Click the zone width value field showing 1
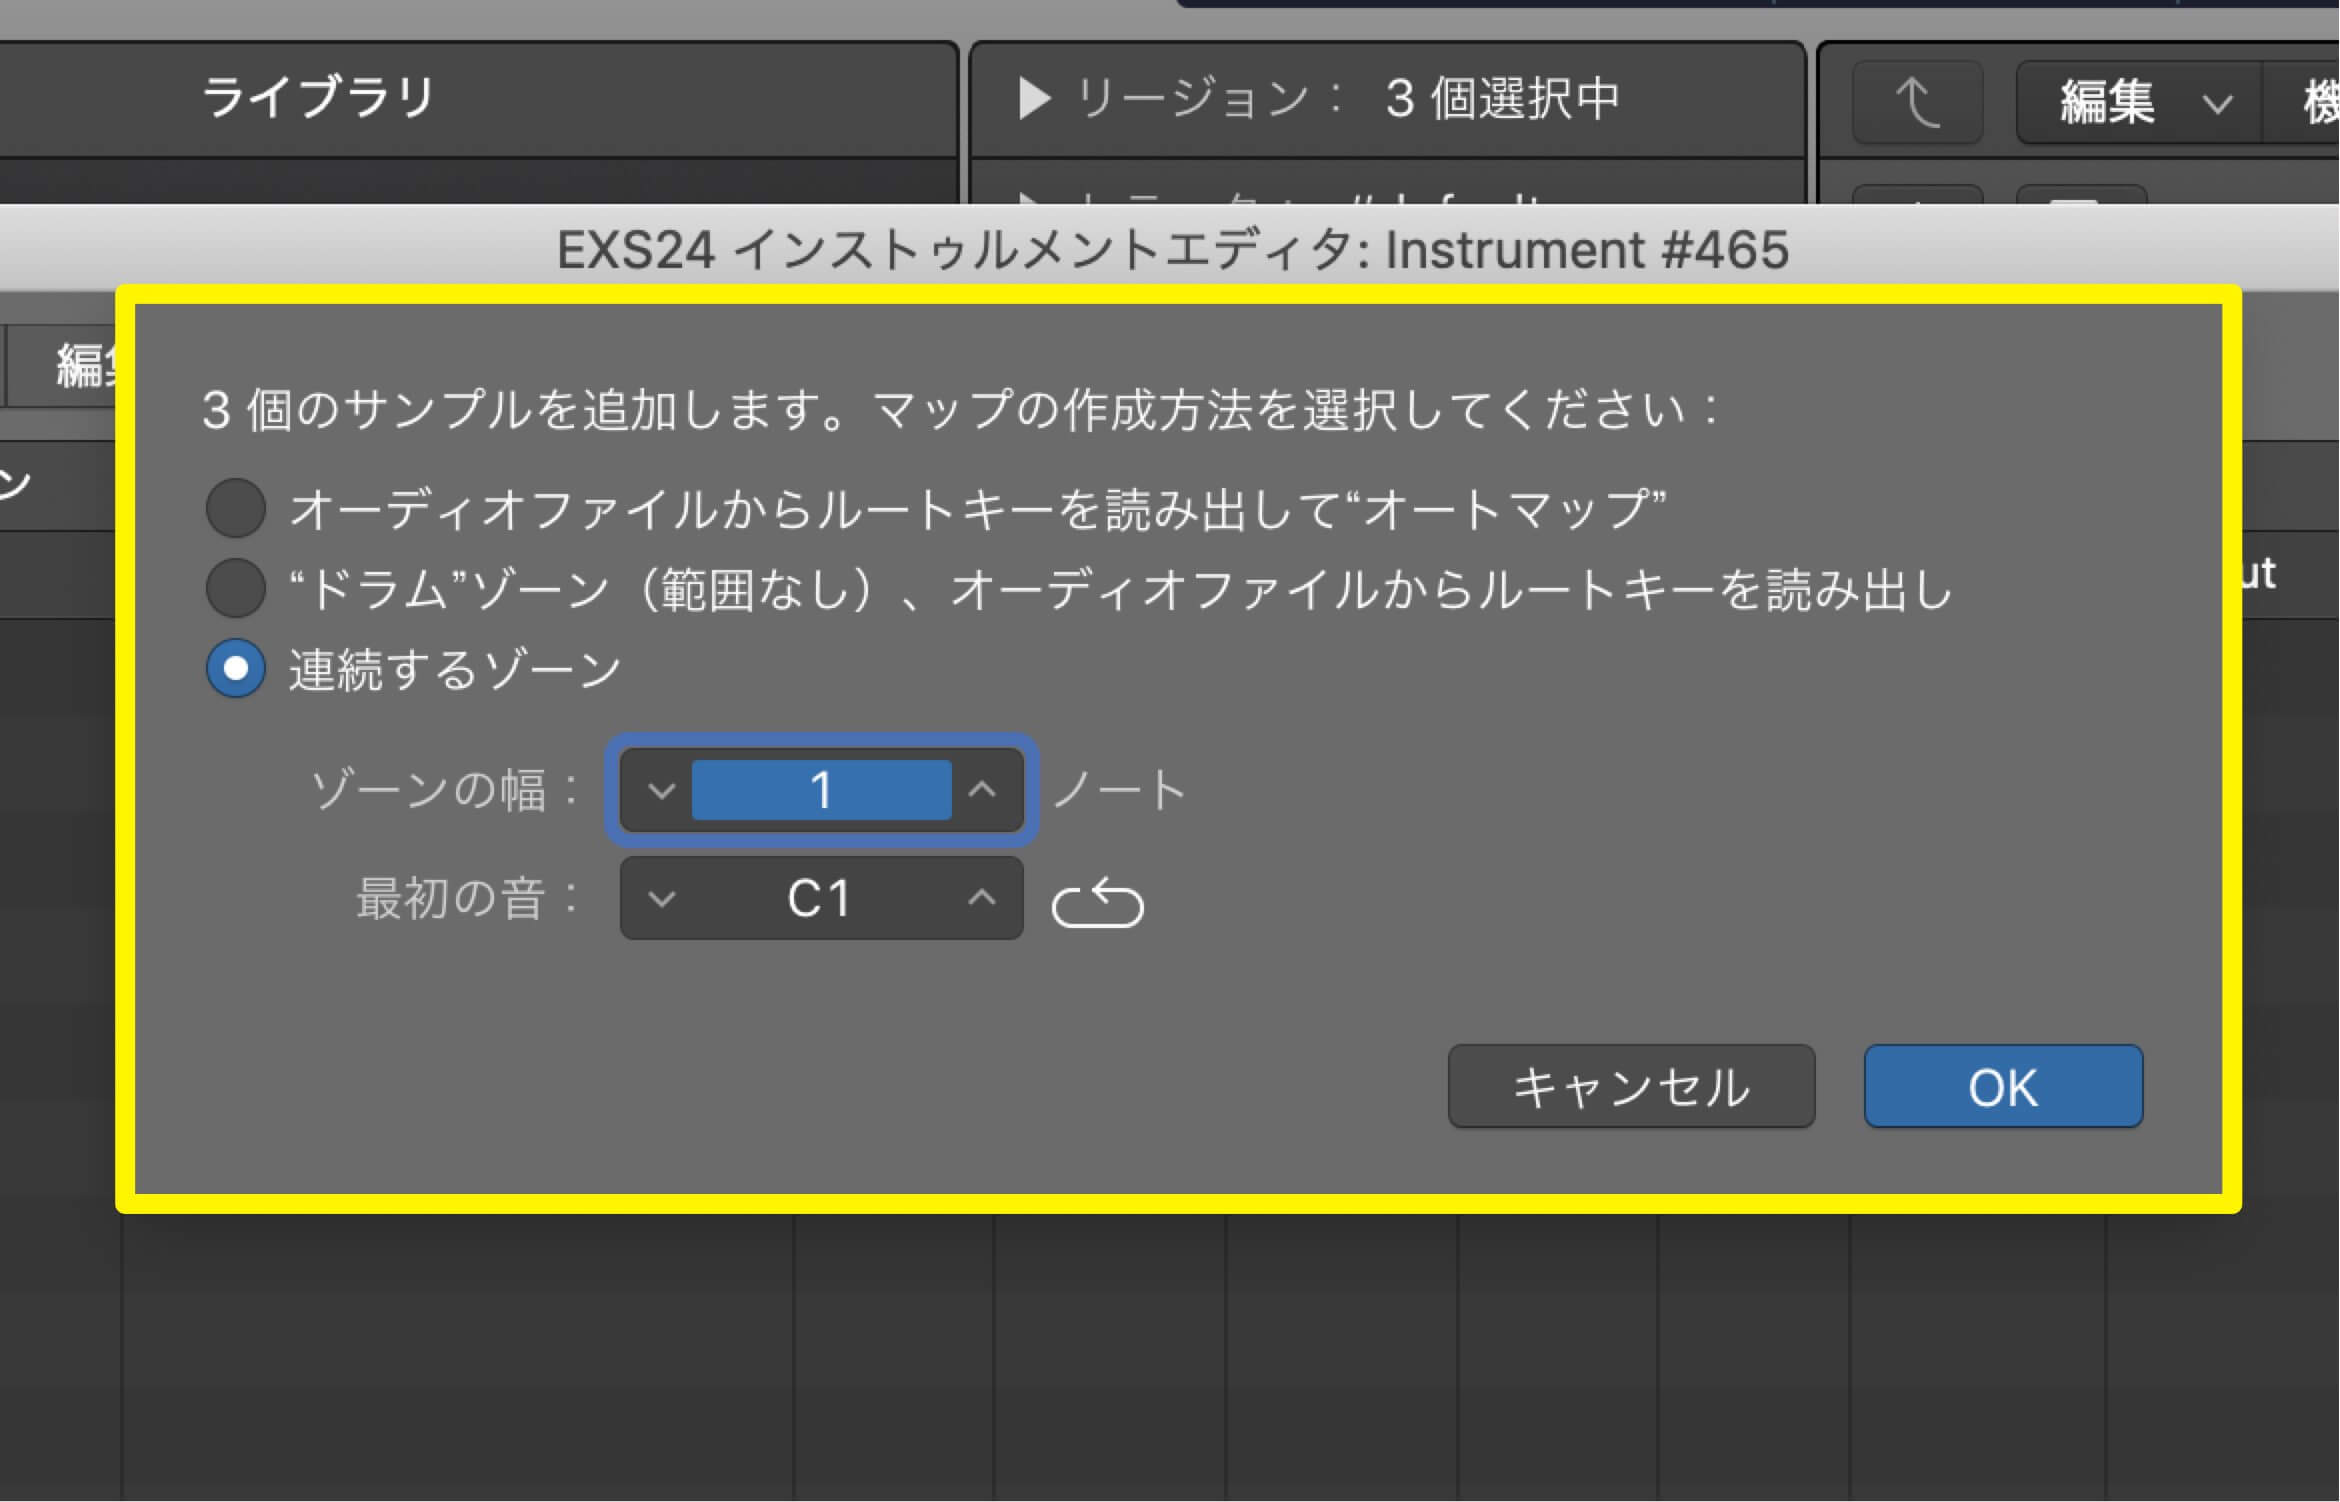Screen dimensions: 2340x1502 coord(821,790)
